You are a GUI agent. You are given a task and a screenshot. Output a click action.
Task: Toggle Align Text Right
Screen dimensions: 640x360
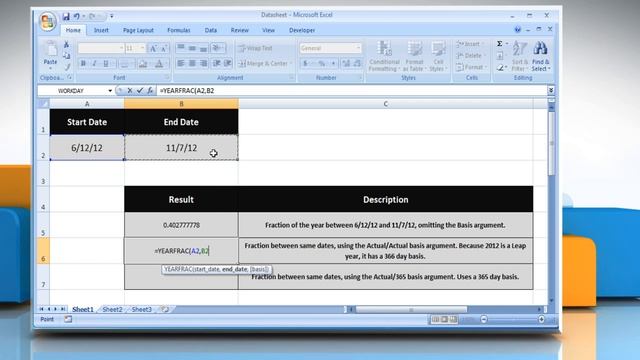(203, 63)
